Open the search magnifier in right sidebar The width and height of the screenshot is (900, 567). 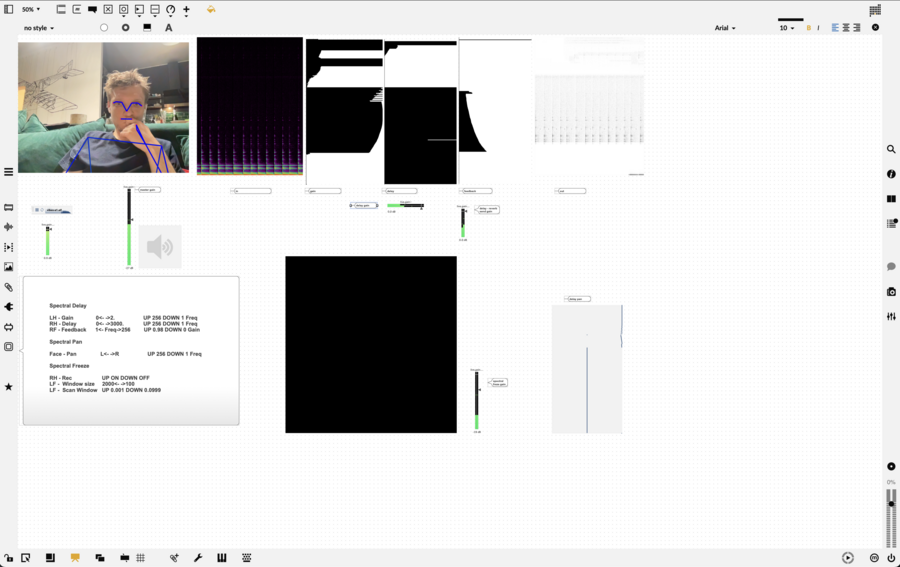(891, 149)
